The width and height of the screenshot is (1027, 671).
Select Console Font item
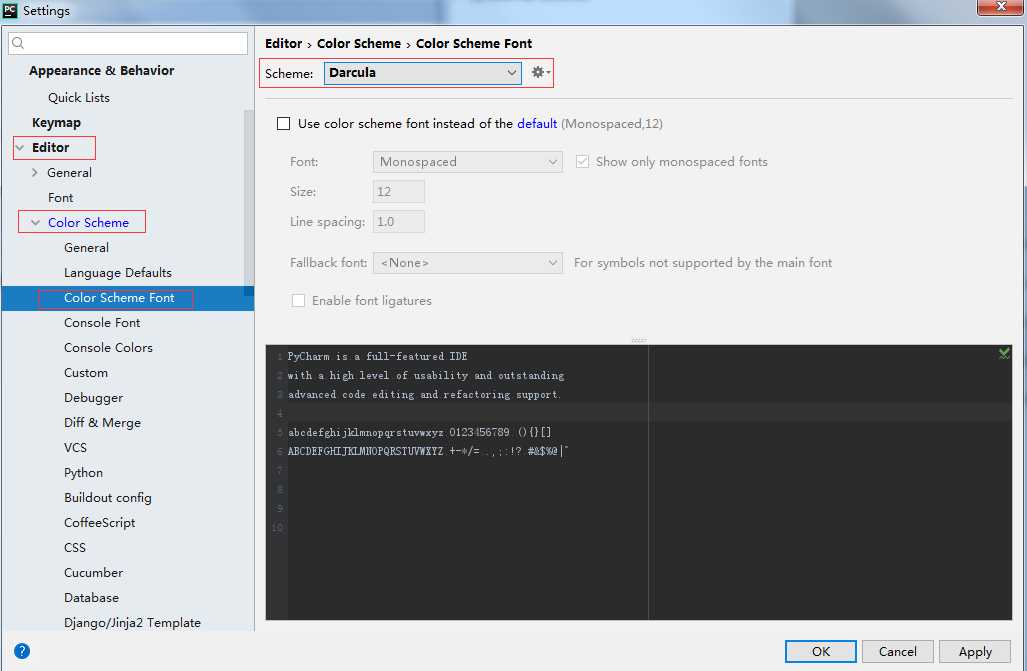pyautogui.click(x=102, y=322)
